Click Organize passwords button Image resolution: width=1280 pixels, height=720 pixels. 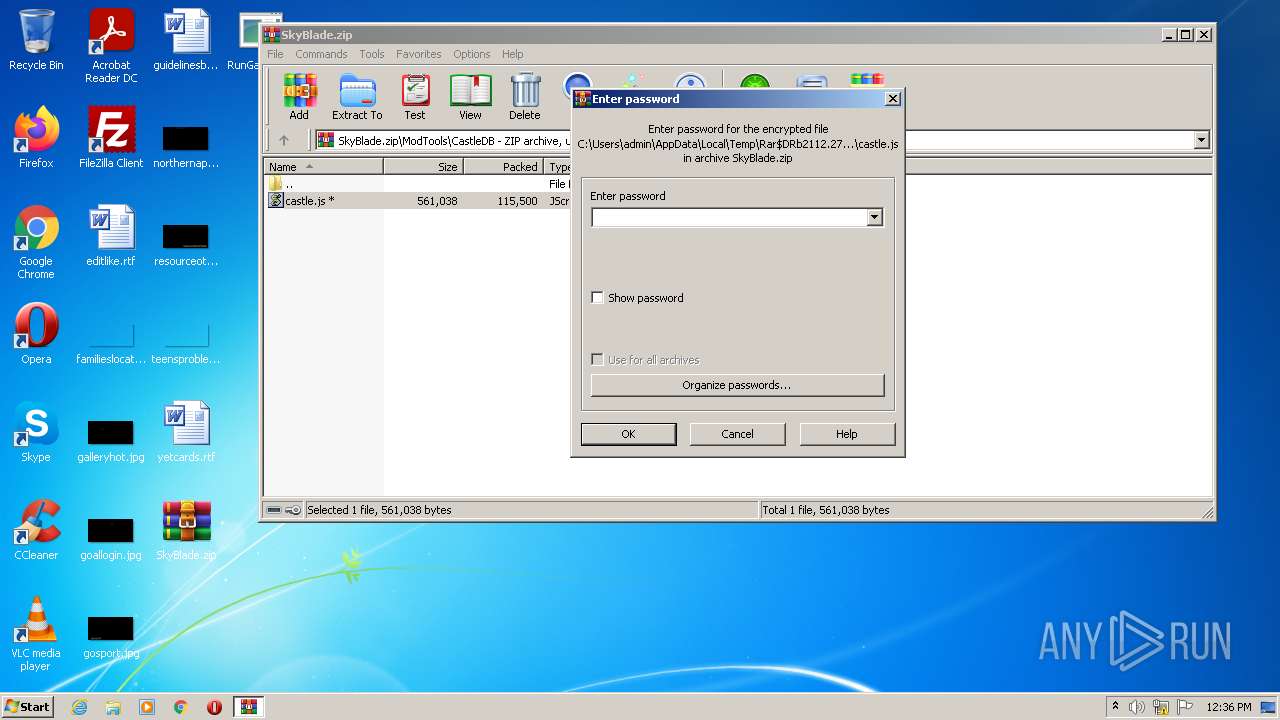tap(737, 385)
